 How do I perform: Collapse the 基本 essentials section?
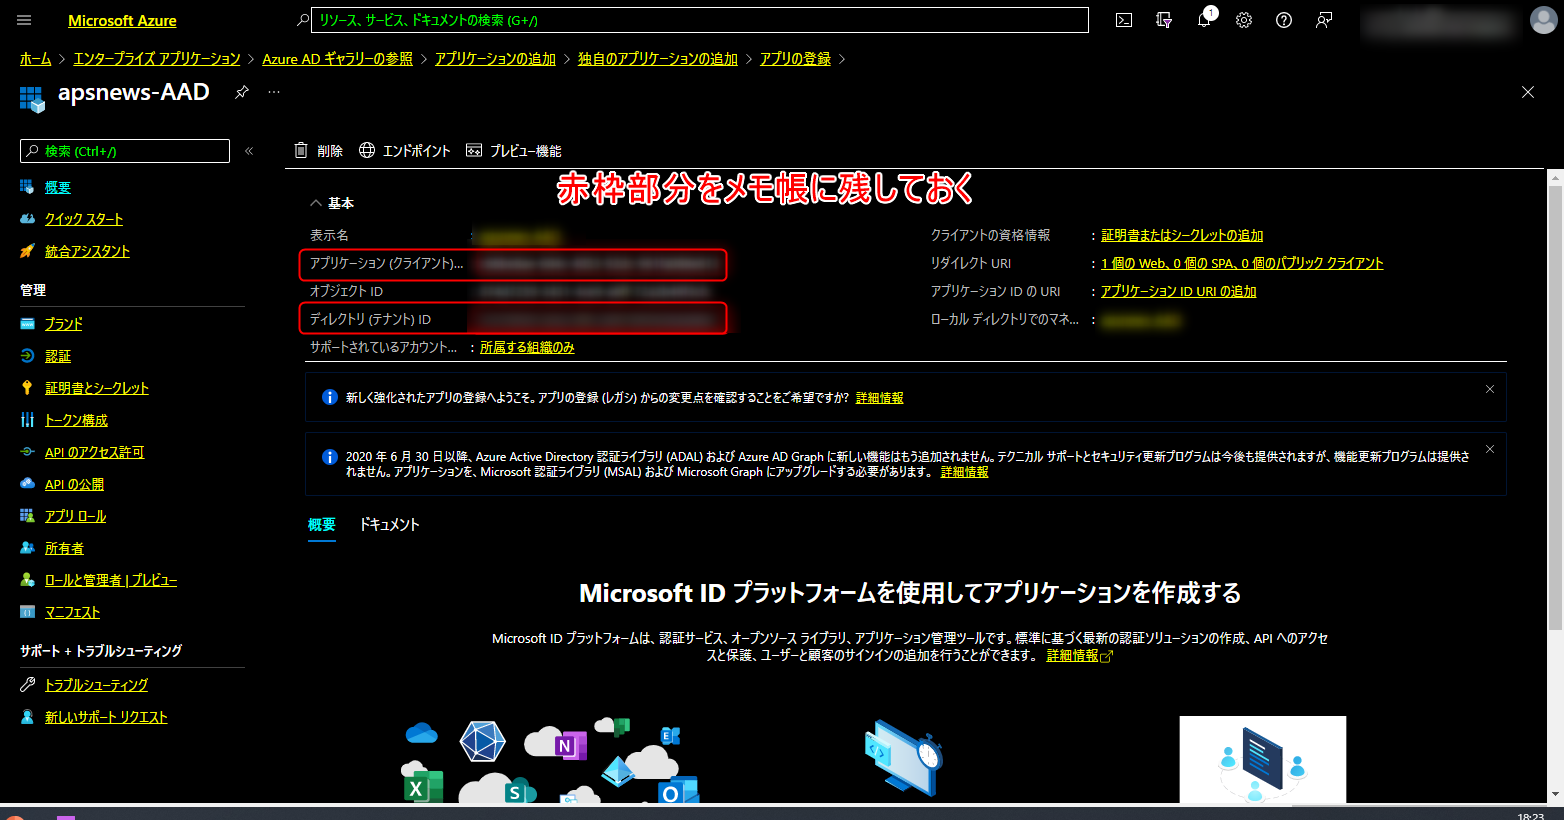332,203
